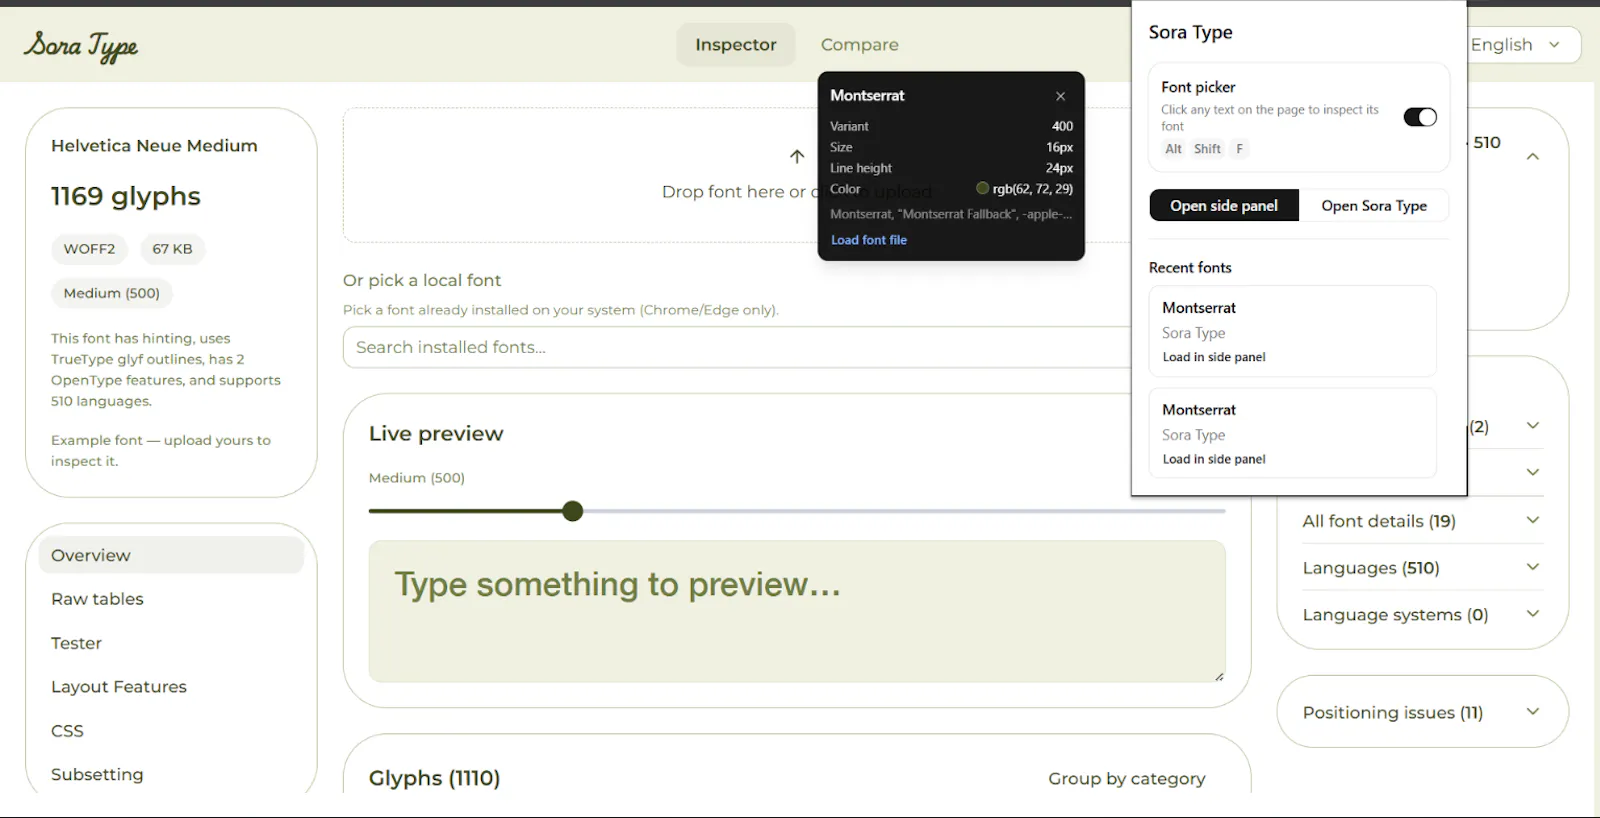Click the Medium (500) weight tag
1600x818 pixels.
click(111, 293)
